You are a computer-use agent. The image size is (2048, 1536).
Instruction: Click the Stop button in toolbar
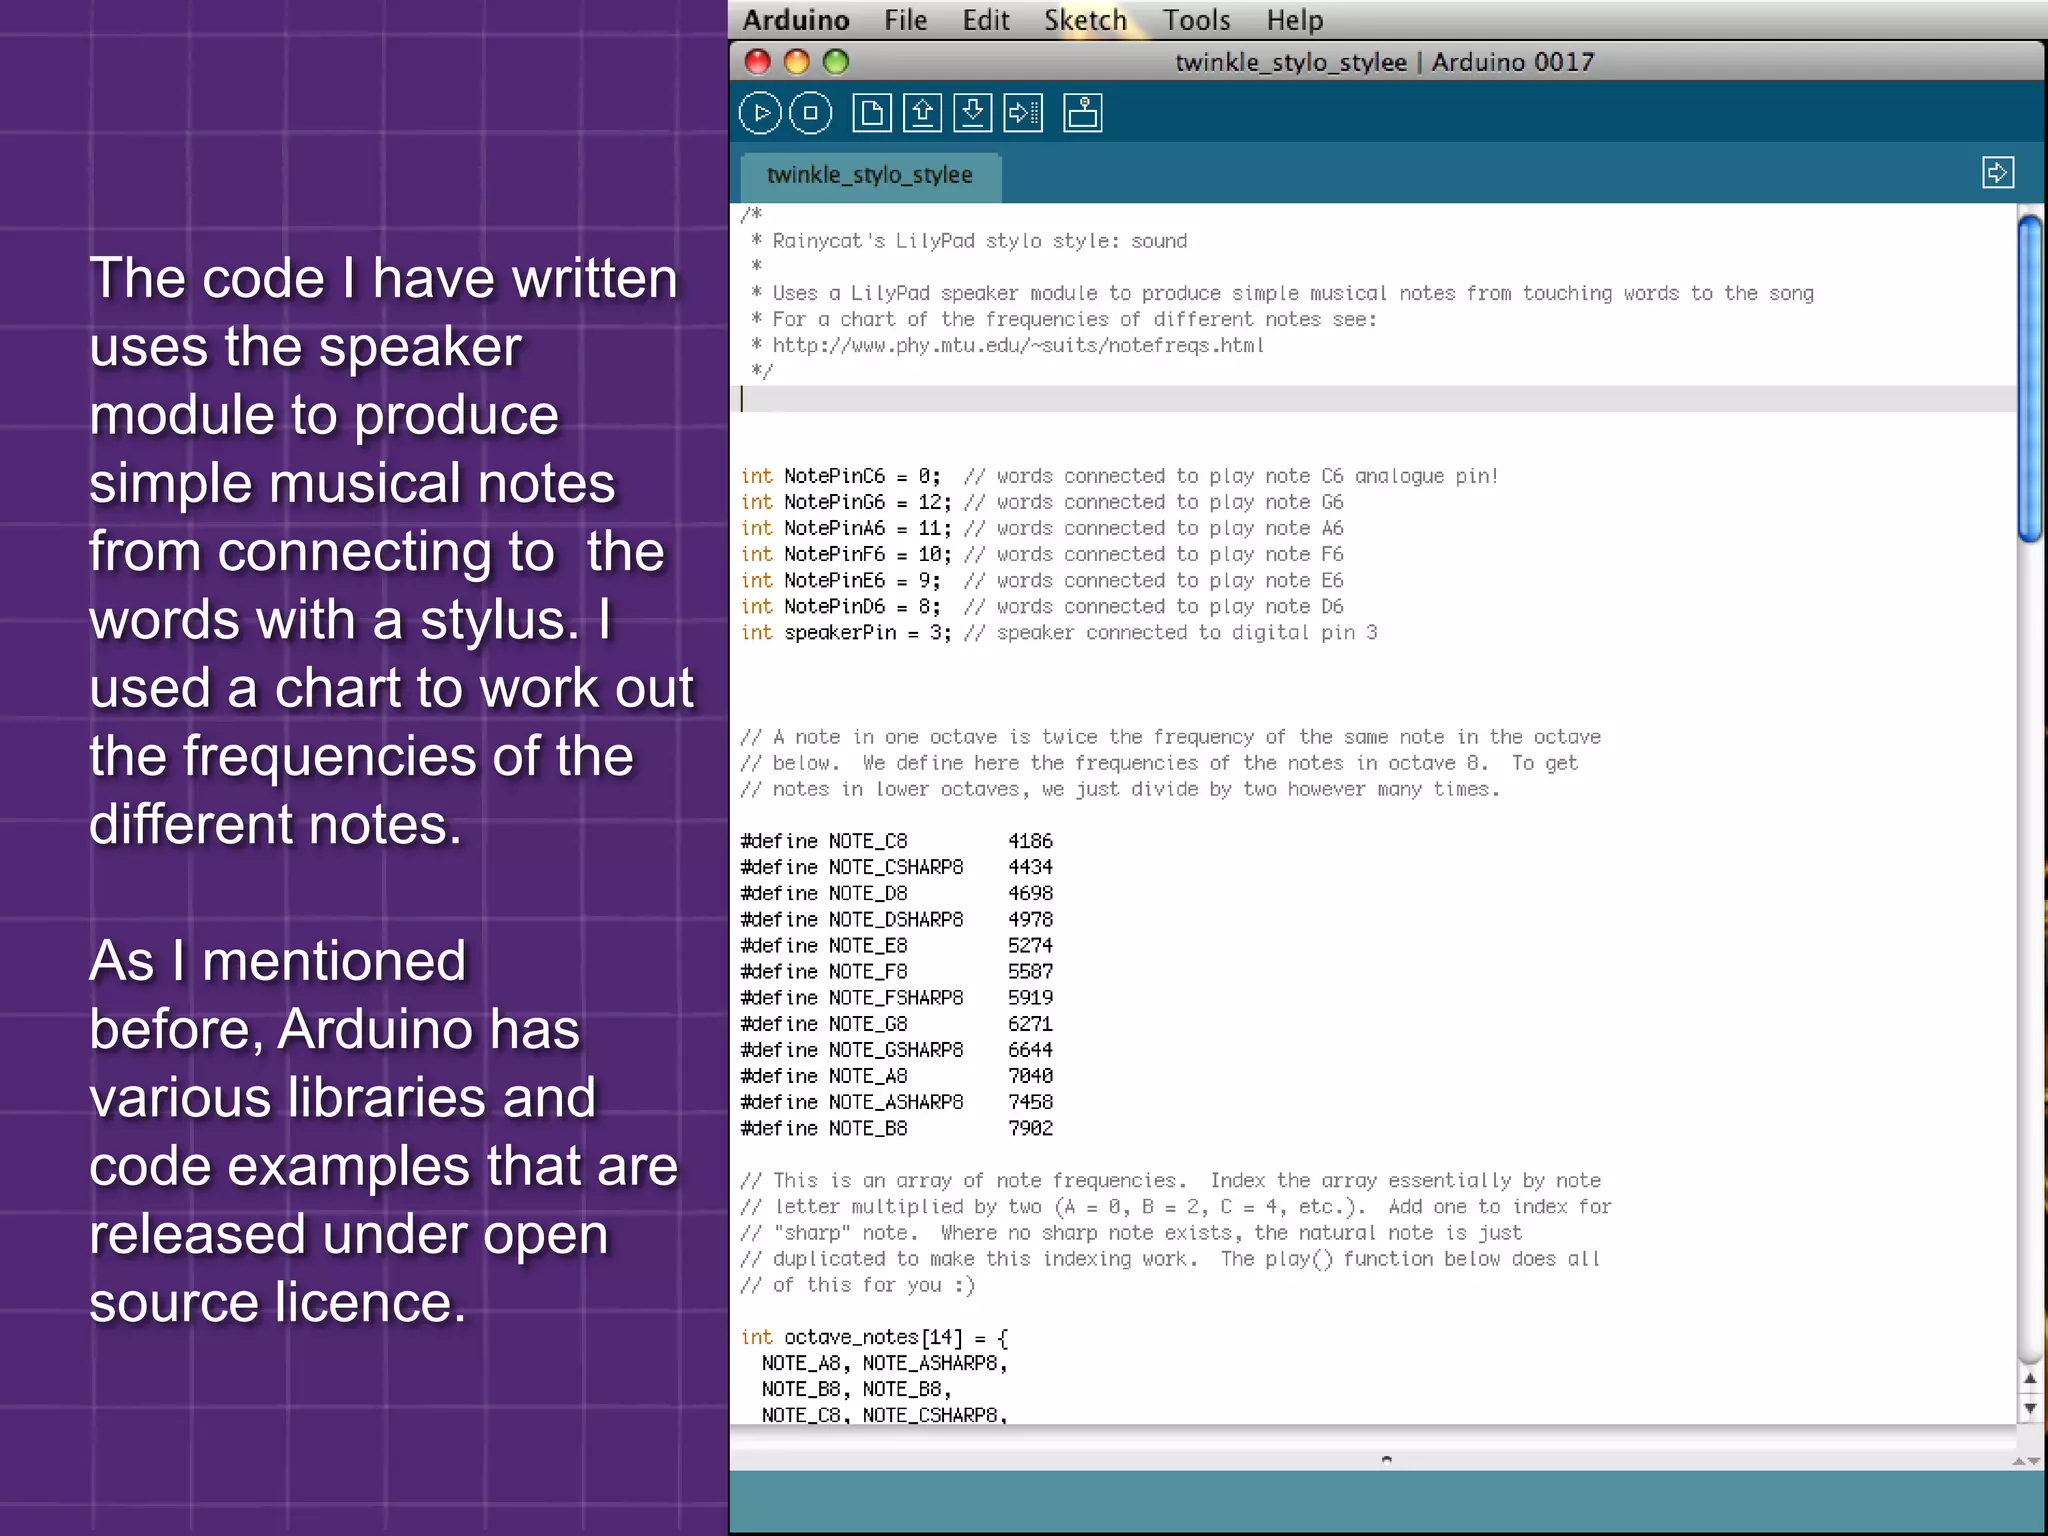811,113
